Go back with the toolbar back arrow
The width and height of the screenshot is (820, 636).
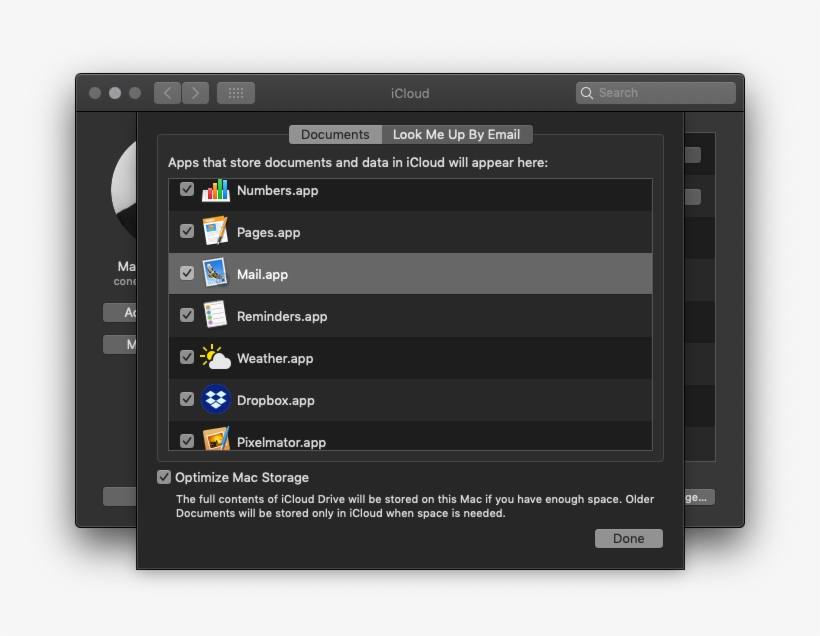(167, 93)
